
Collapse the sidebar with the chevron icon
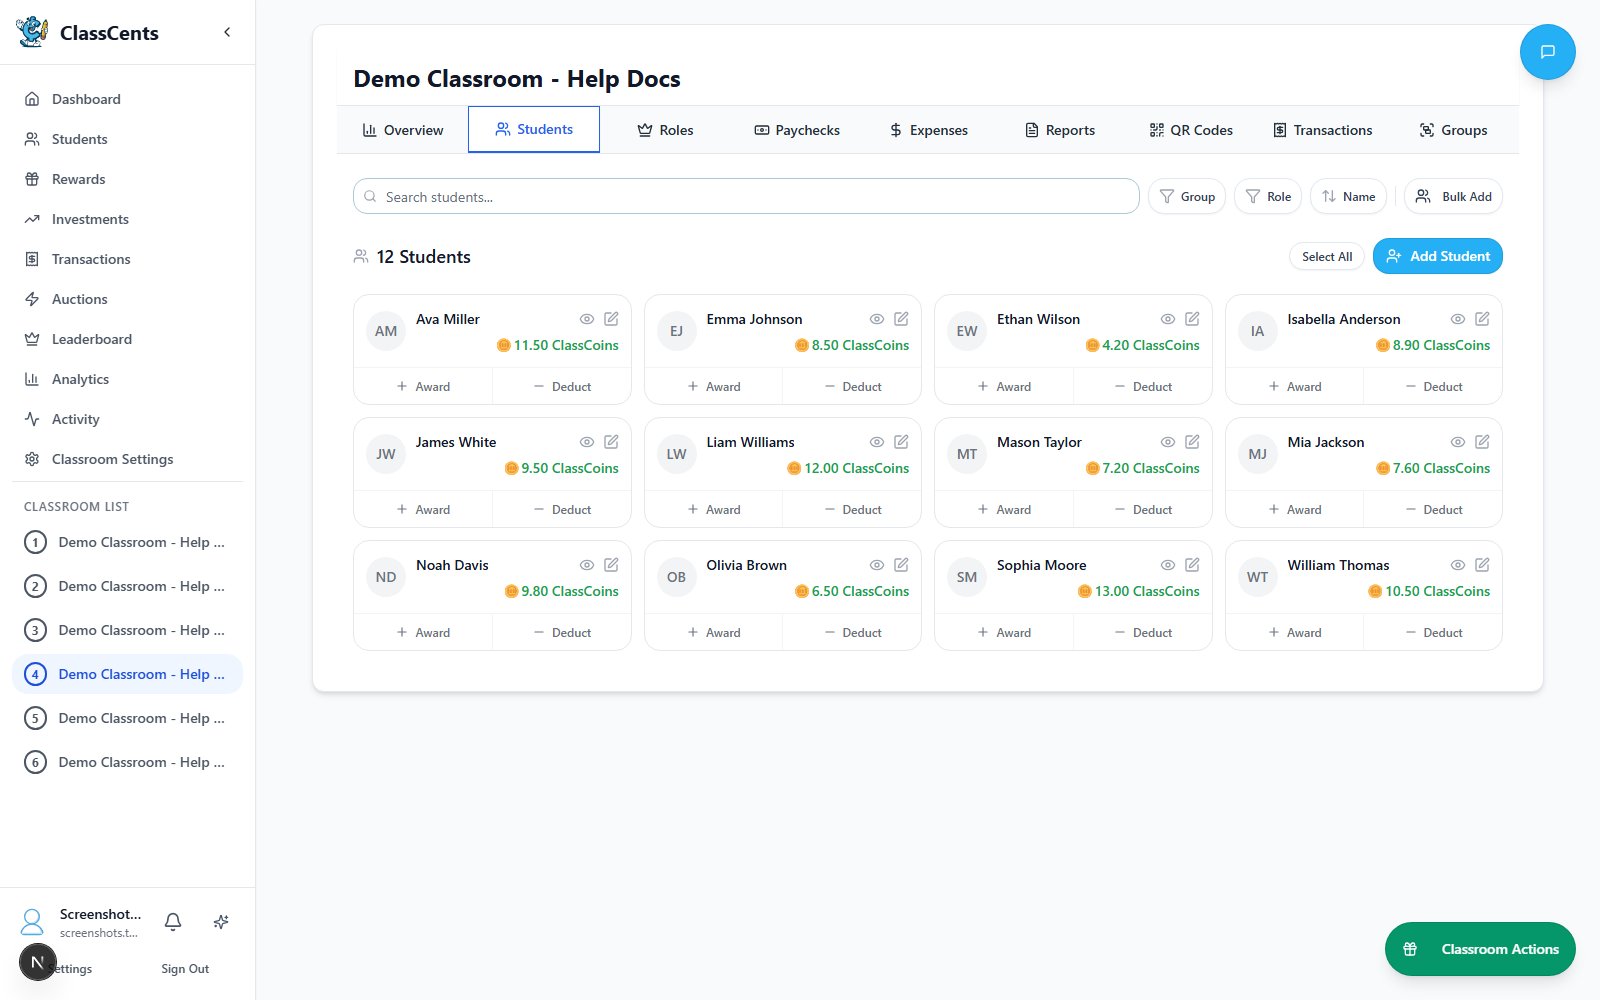[x=227, y=32]
